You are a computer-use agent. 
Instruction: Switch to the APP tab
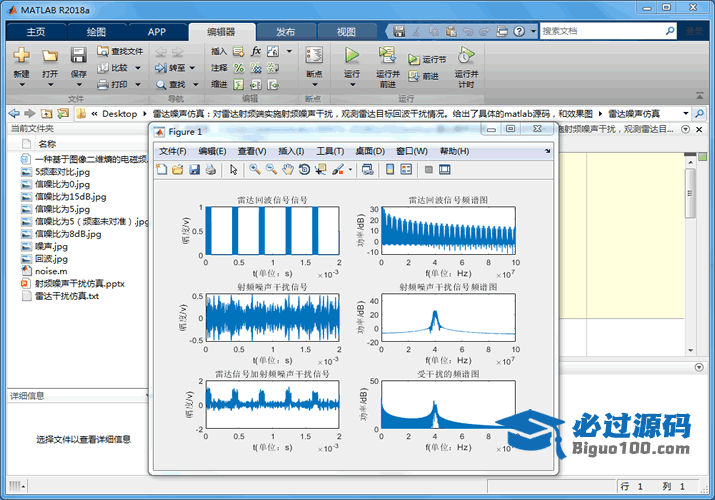coord(156,31)
